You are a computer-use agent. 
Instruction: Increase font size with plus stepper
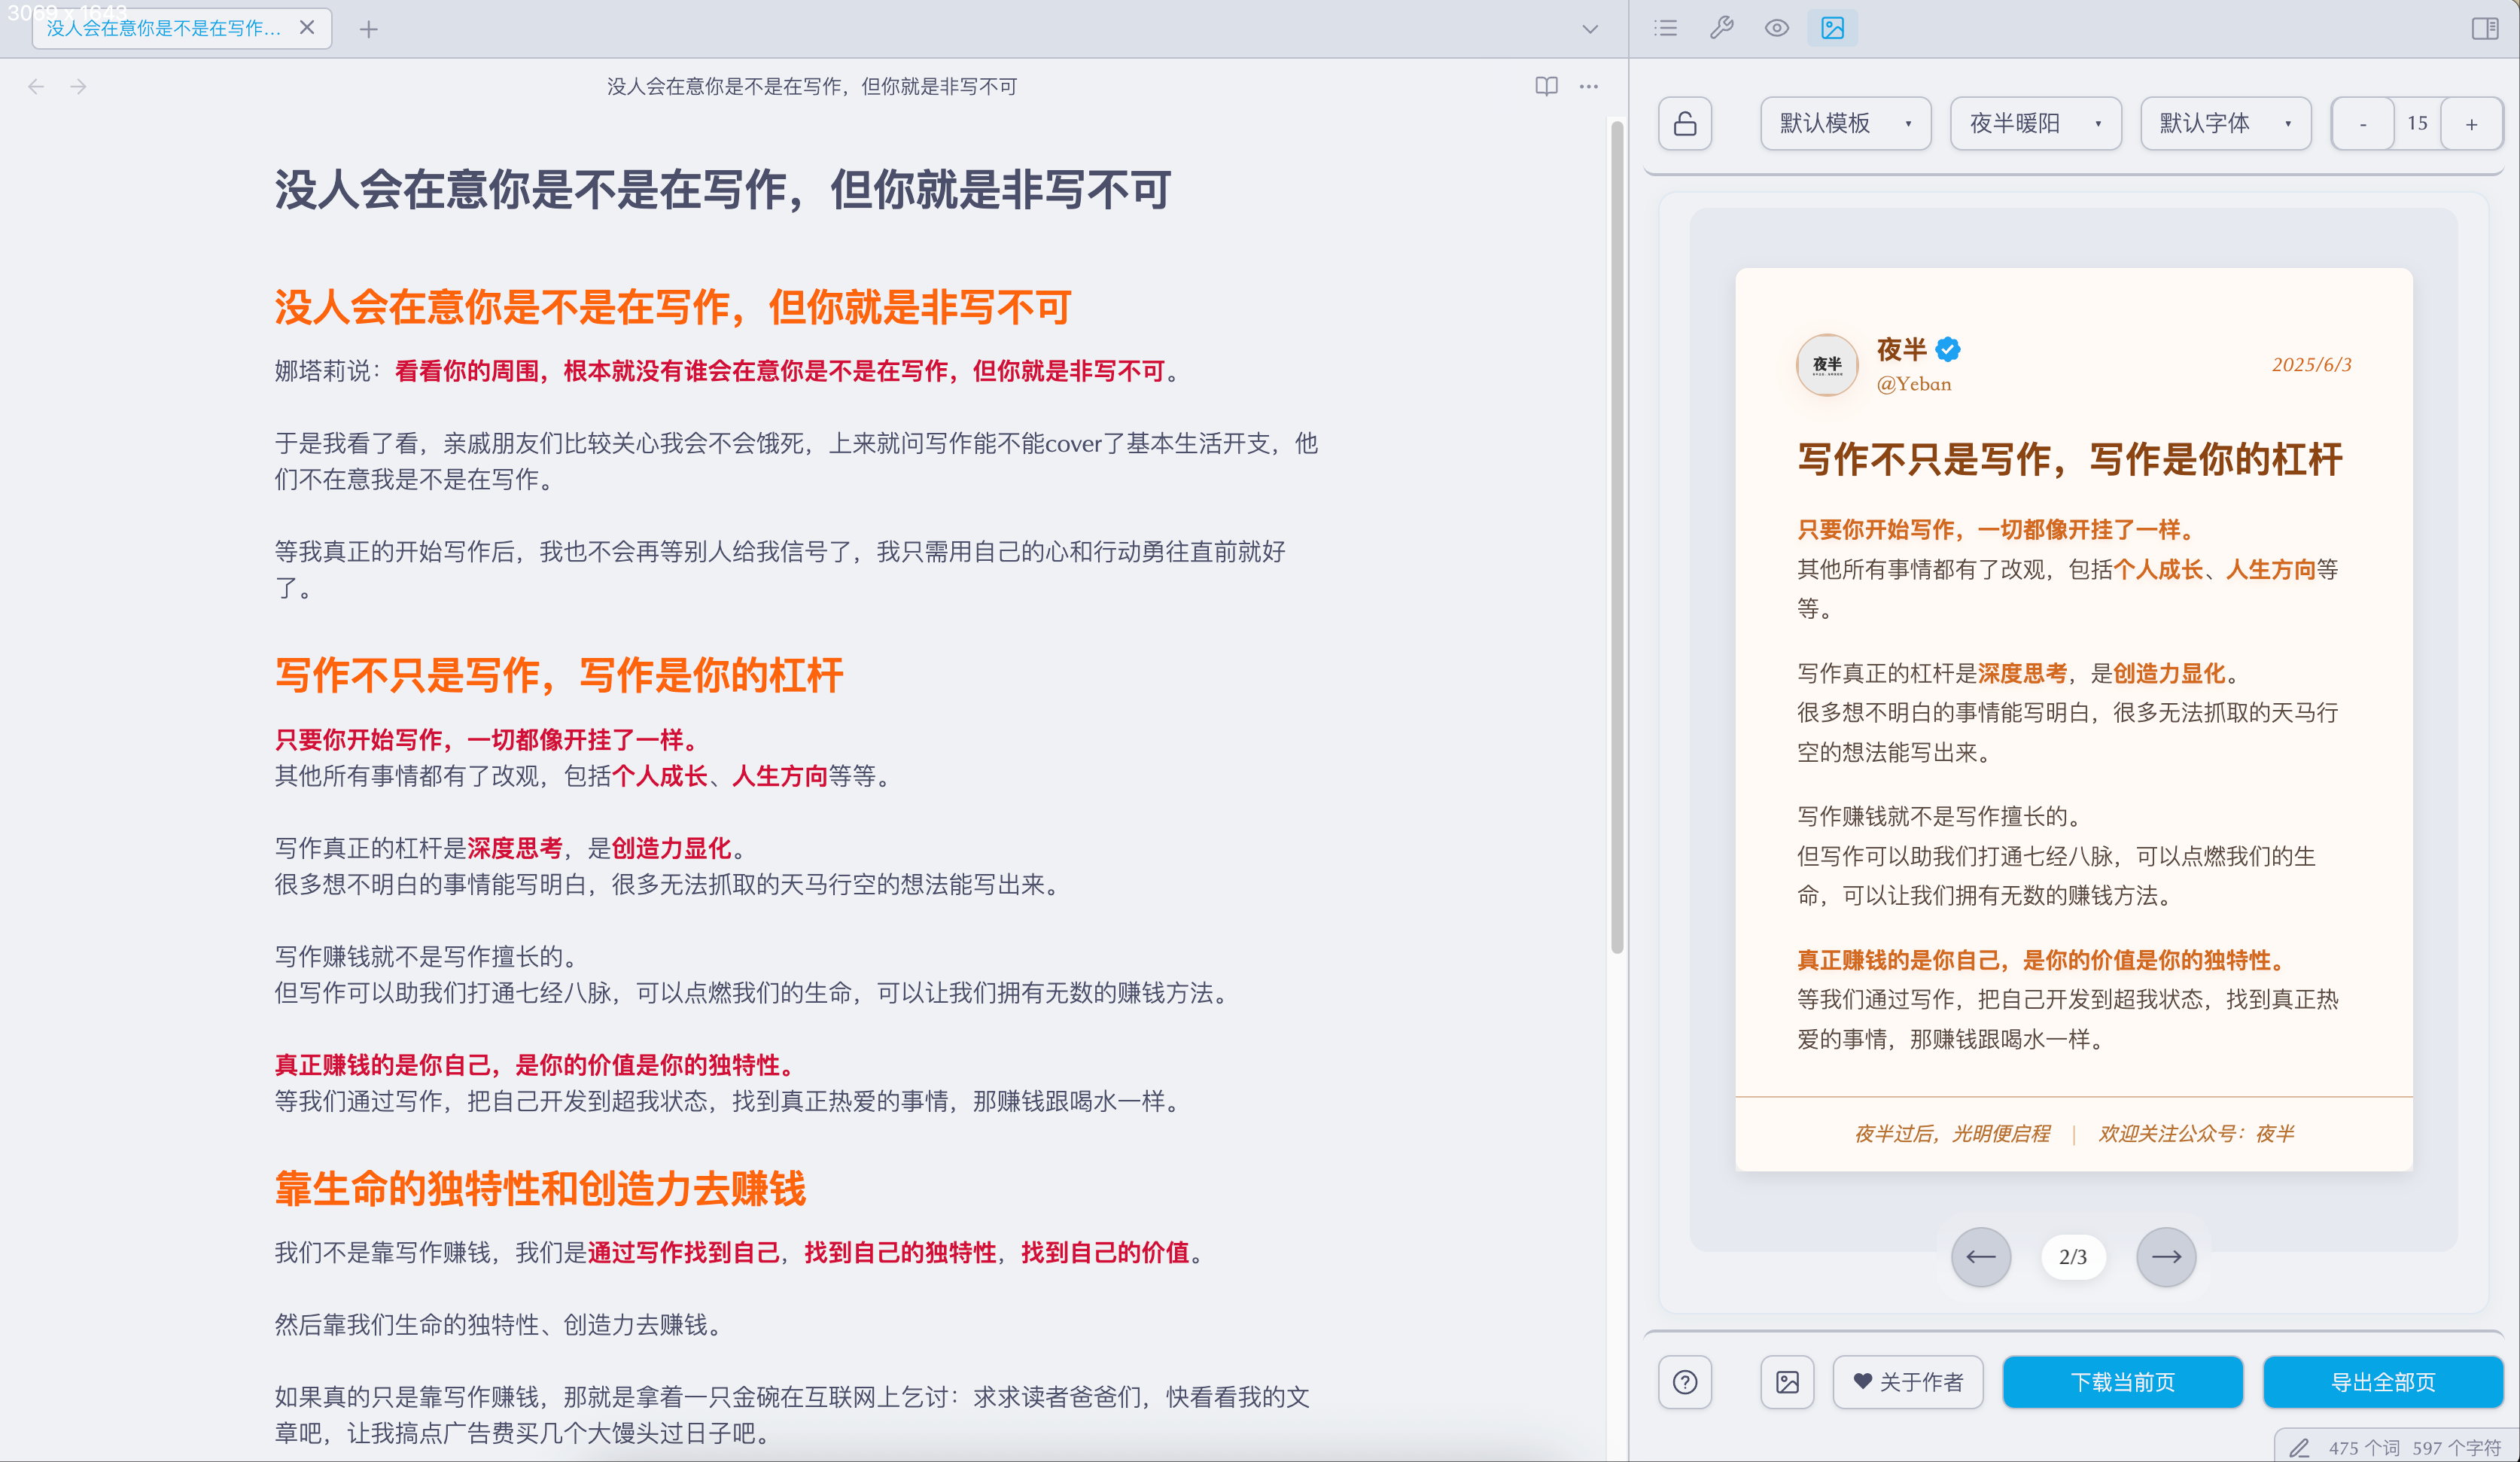point(2471,123)
